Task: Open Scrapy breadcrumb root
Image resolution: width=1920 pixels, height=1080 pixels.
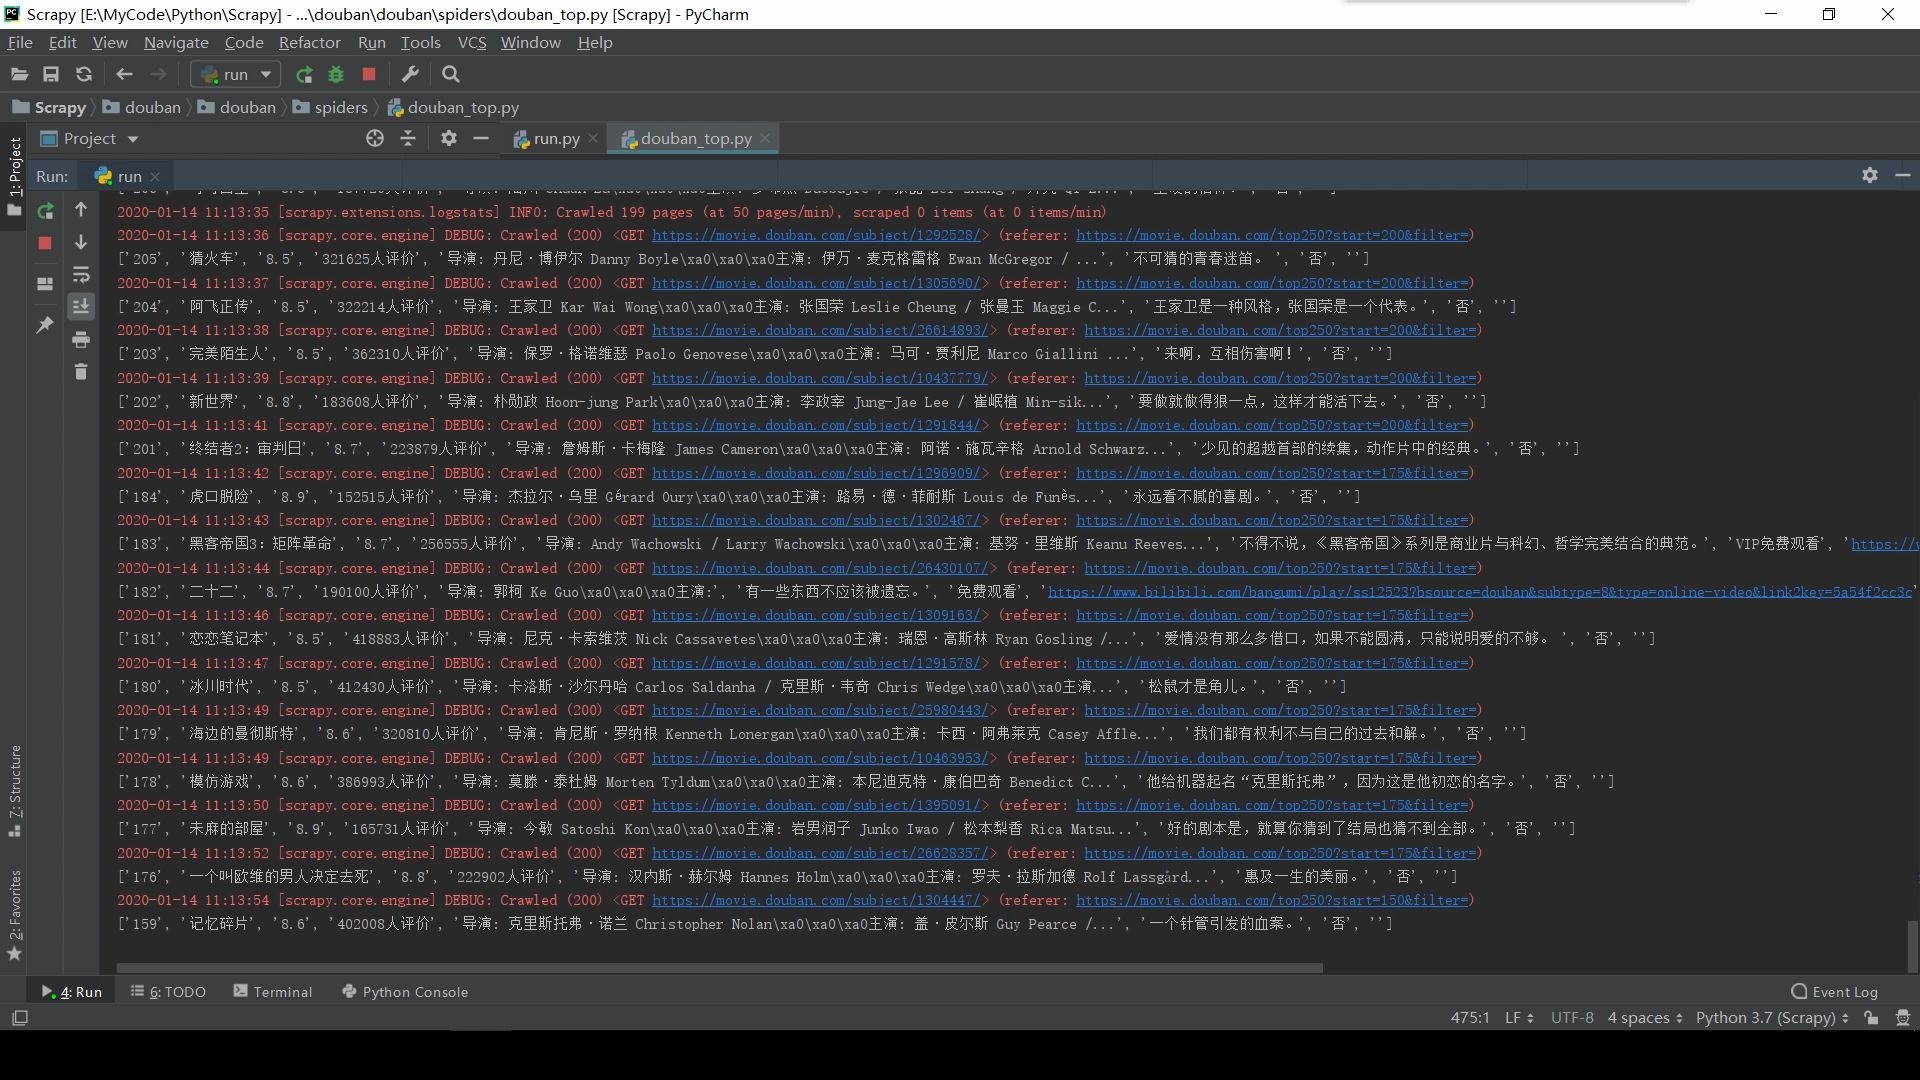Action: coord(50,107)
